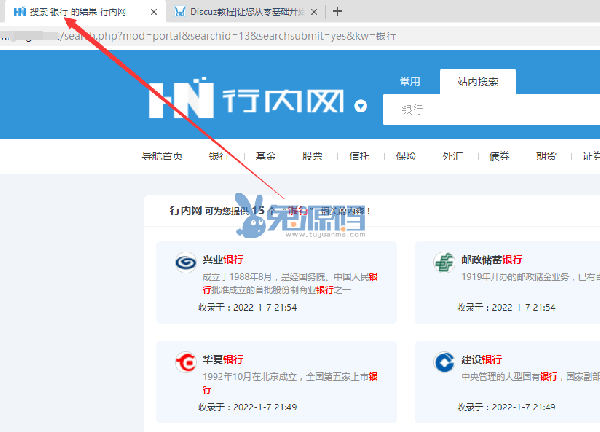600x432 pixels.
Task: Click 收录于 date under 华夏银行
Action: [248, 407]
